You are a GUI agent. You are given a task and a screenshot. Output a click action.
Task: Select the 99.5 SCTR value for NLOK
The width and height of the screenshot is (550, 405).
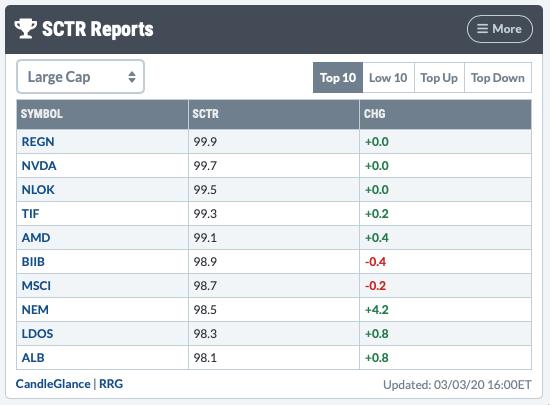pyautogui.click(x=205, y=190)
